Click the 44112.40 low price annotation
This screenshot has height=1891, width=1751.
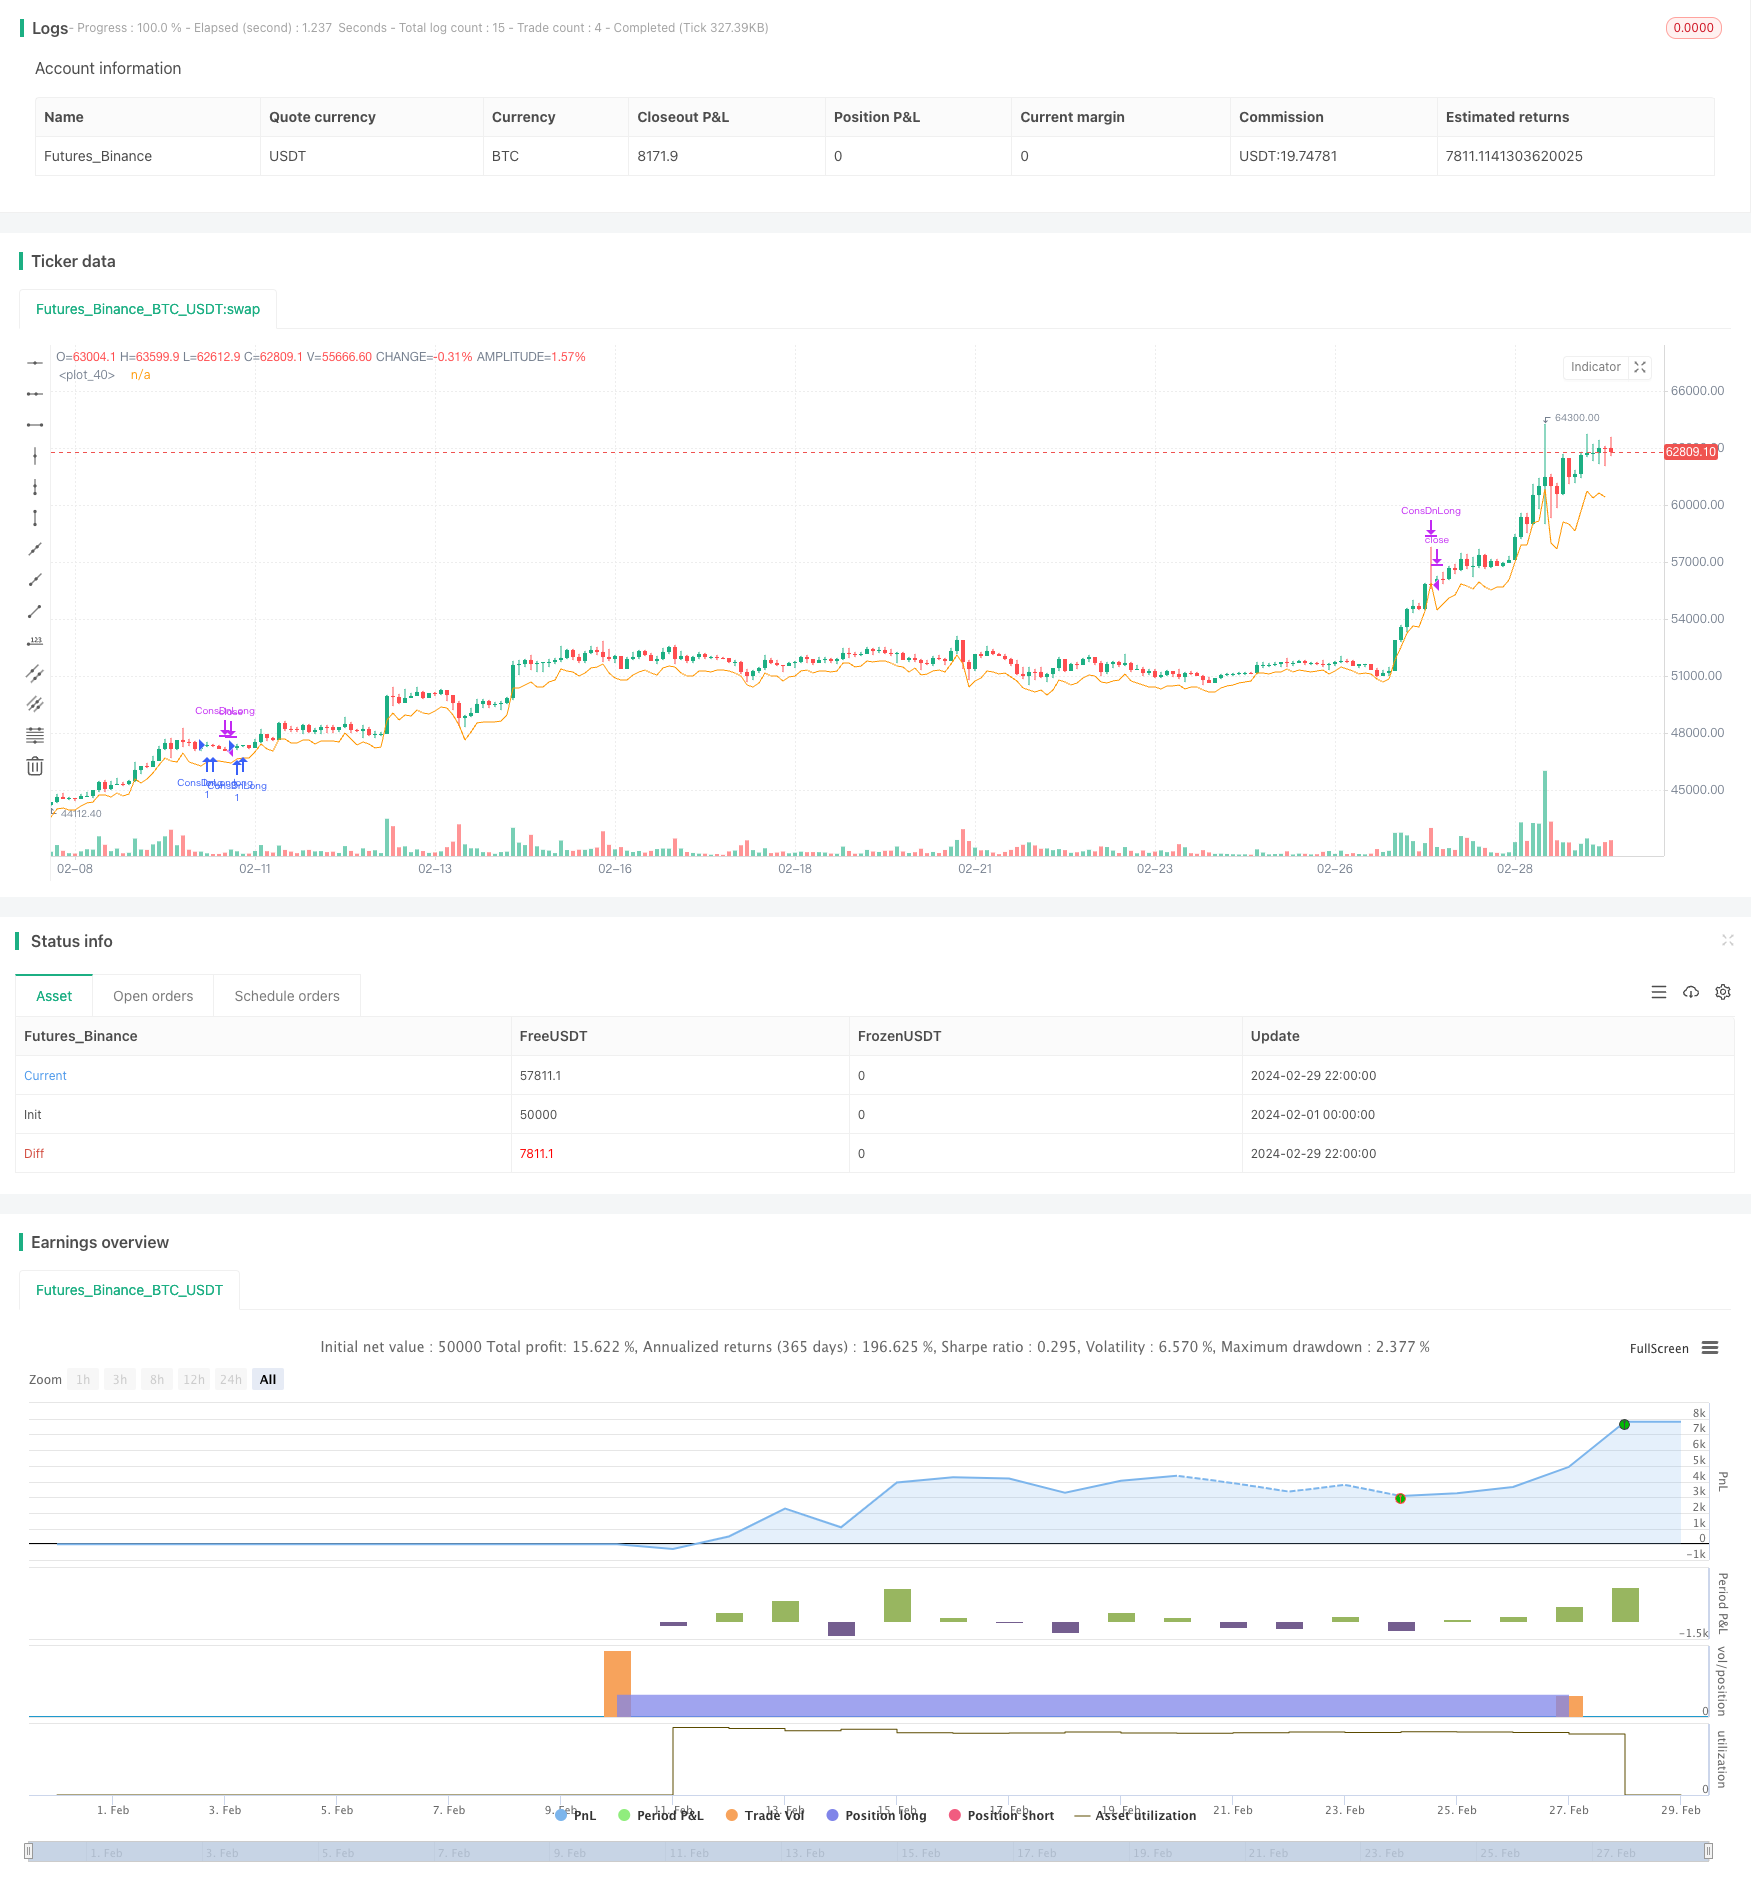point(81,814)
